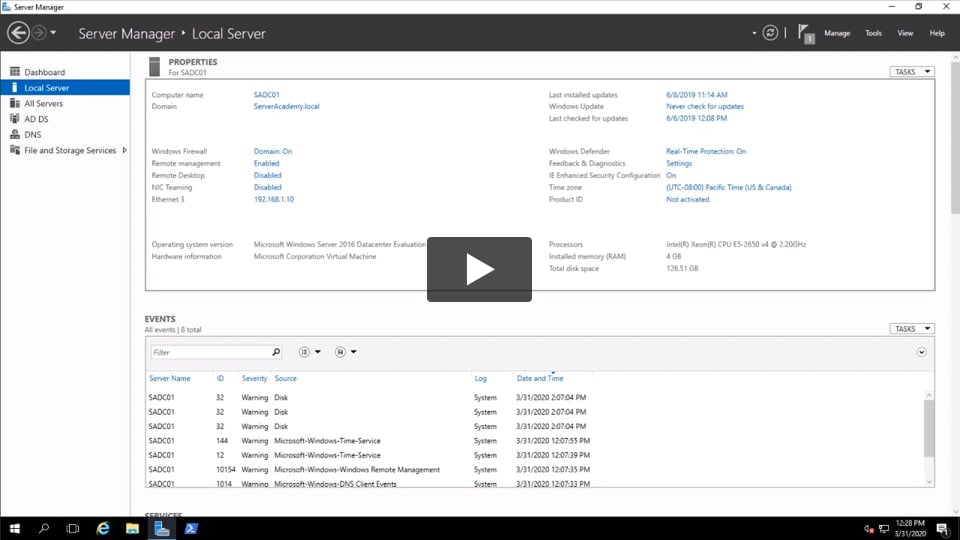Screen dimensions: 960x540
Task: Click the Remote Desktop Disabled link
Action: point(267,175)
